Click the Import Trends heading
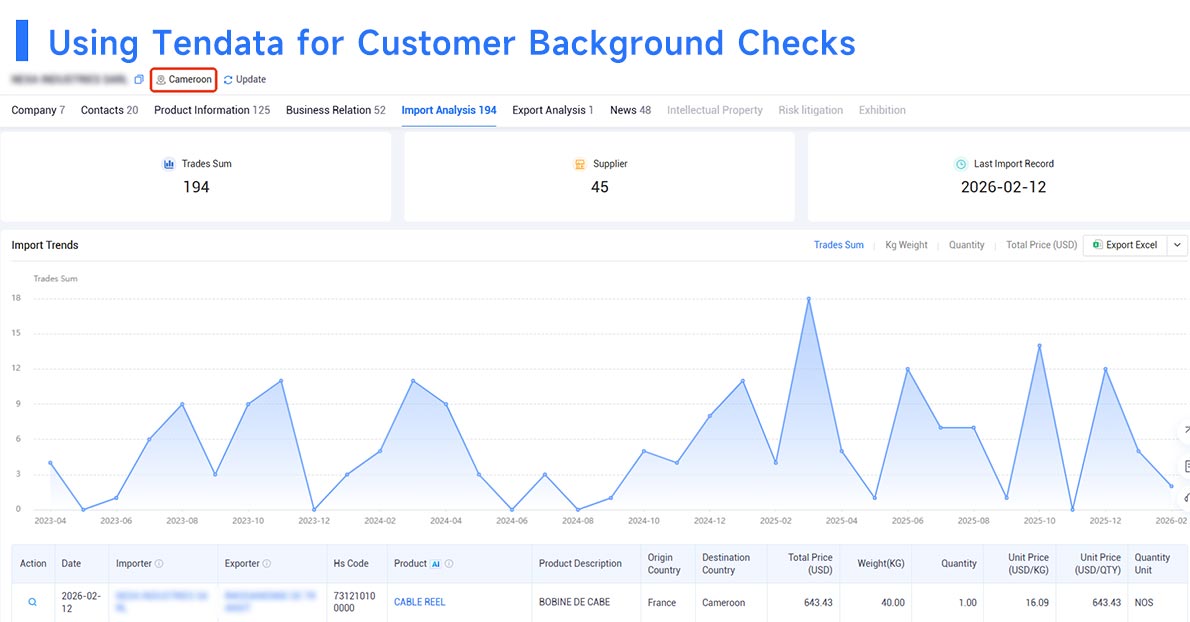The image size is (1190, 622). 45,245
